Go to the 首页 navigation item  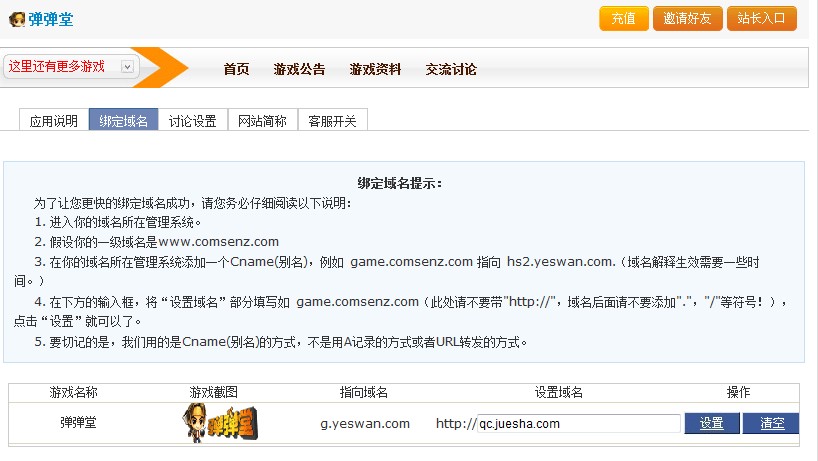click(x=236, y=69)
